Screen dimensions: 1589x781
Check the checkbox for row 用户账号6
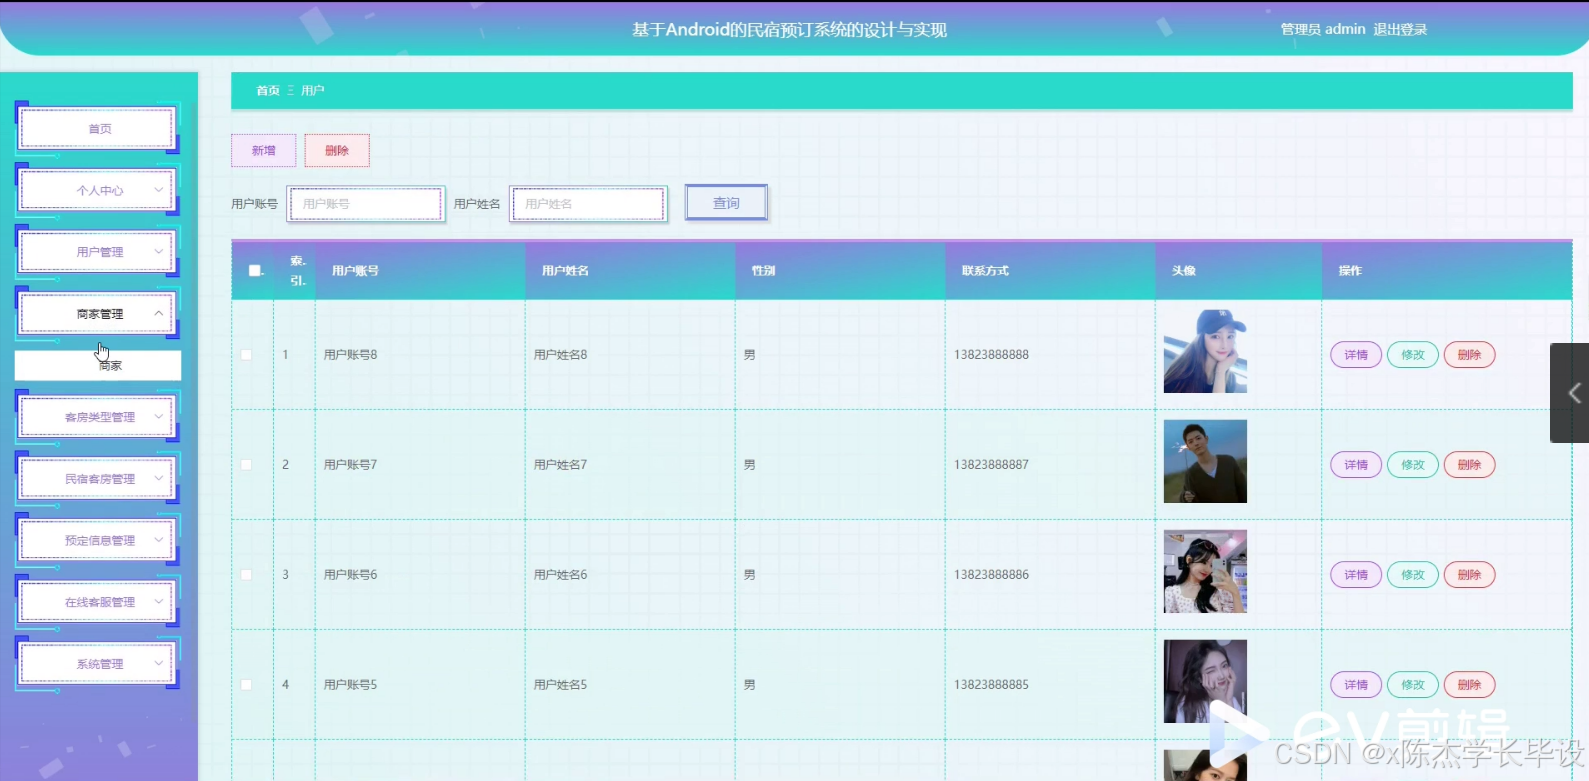point(246,574)
